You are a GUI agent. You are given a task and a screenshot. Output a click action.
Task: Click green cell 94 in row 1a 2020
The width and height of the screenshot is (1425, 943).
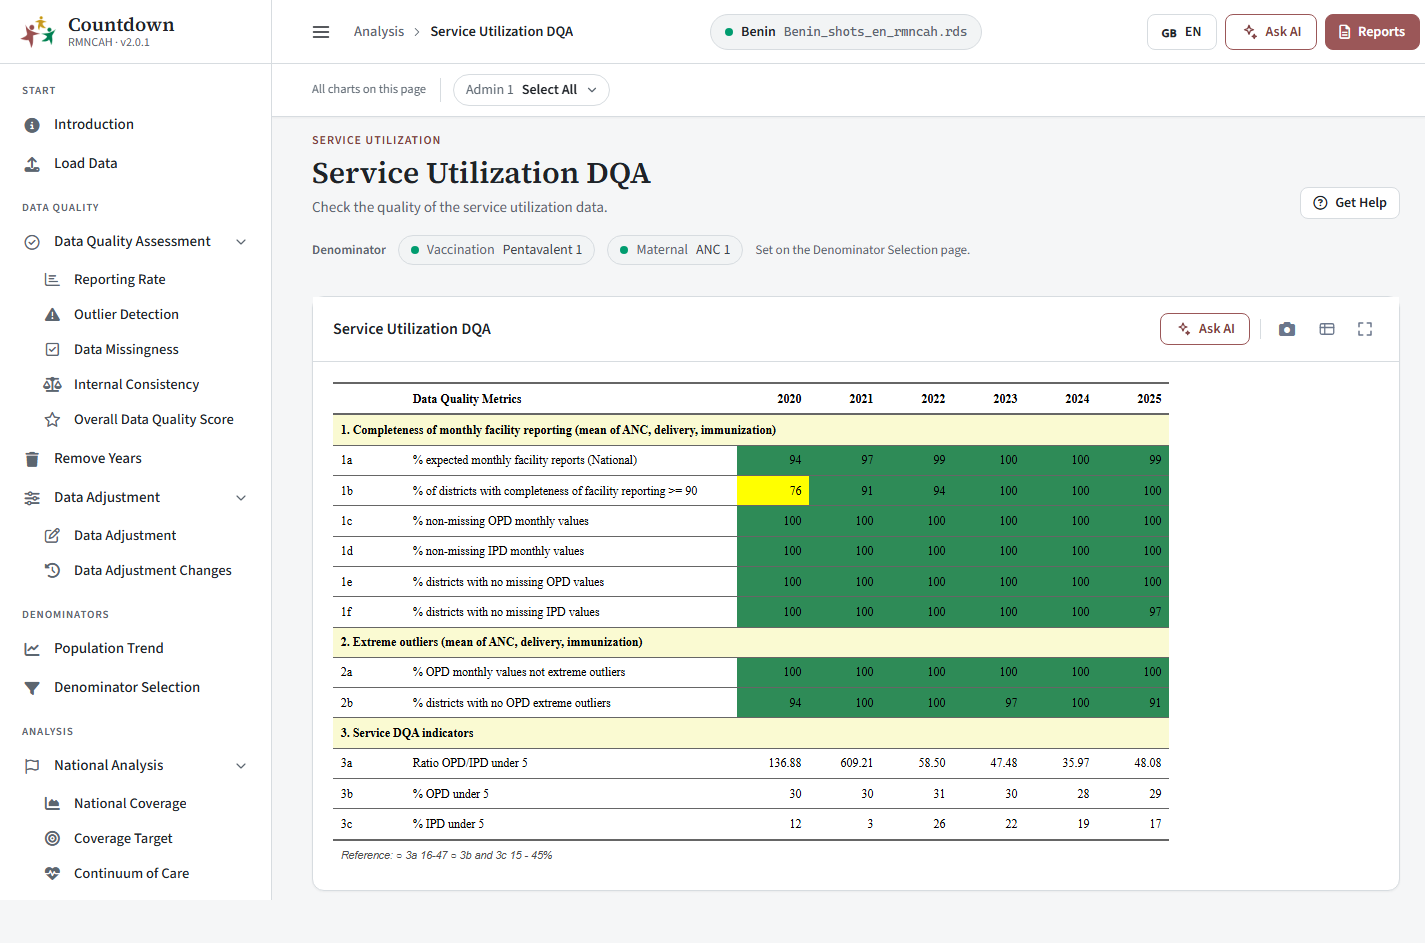tap(773, 460)
